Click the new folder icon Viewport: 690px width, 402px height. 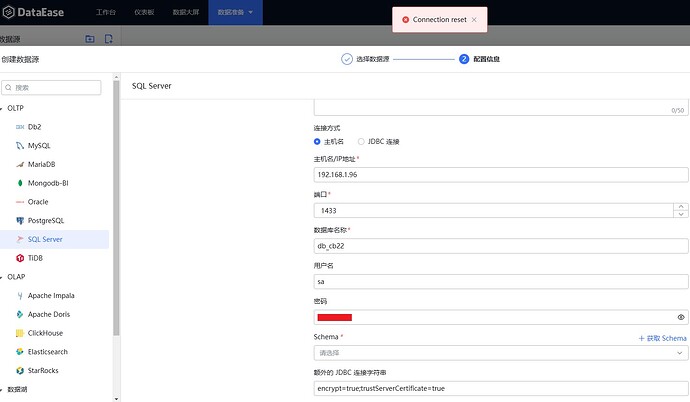[x=90, y=39]
